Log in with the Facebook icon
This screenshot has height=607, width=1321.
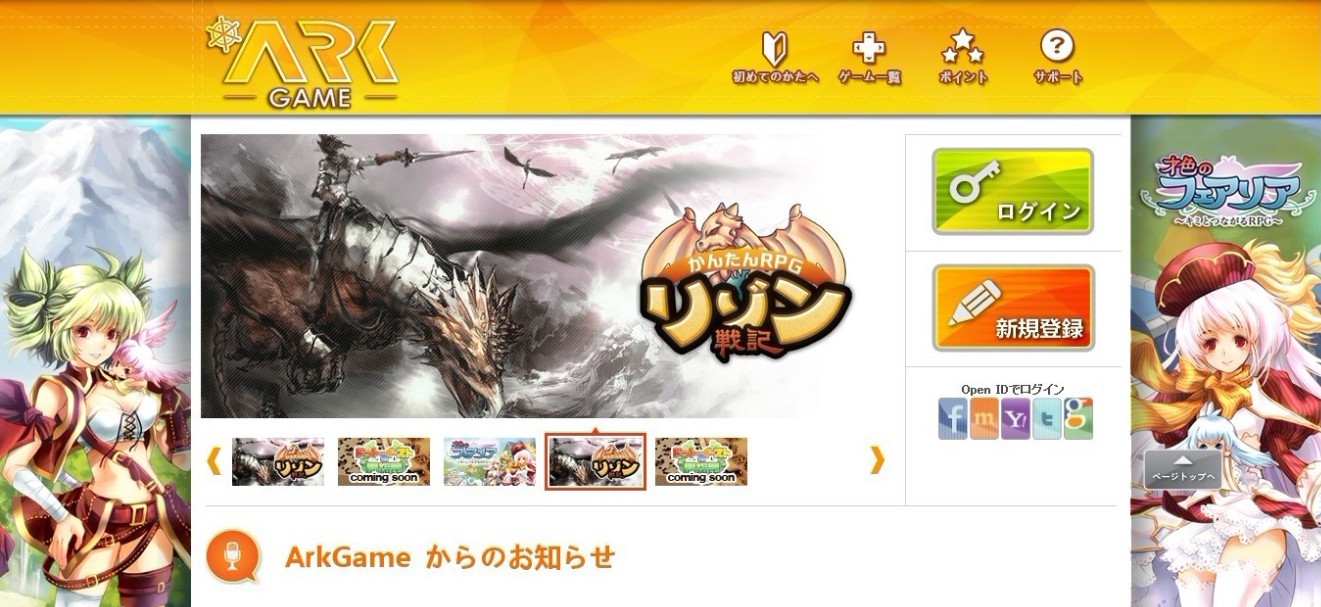[952, 418]
